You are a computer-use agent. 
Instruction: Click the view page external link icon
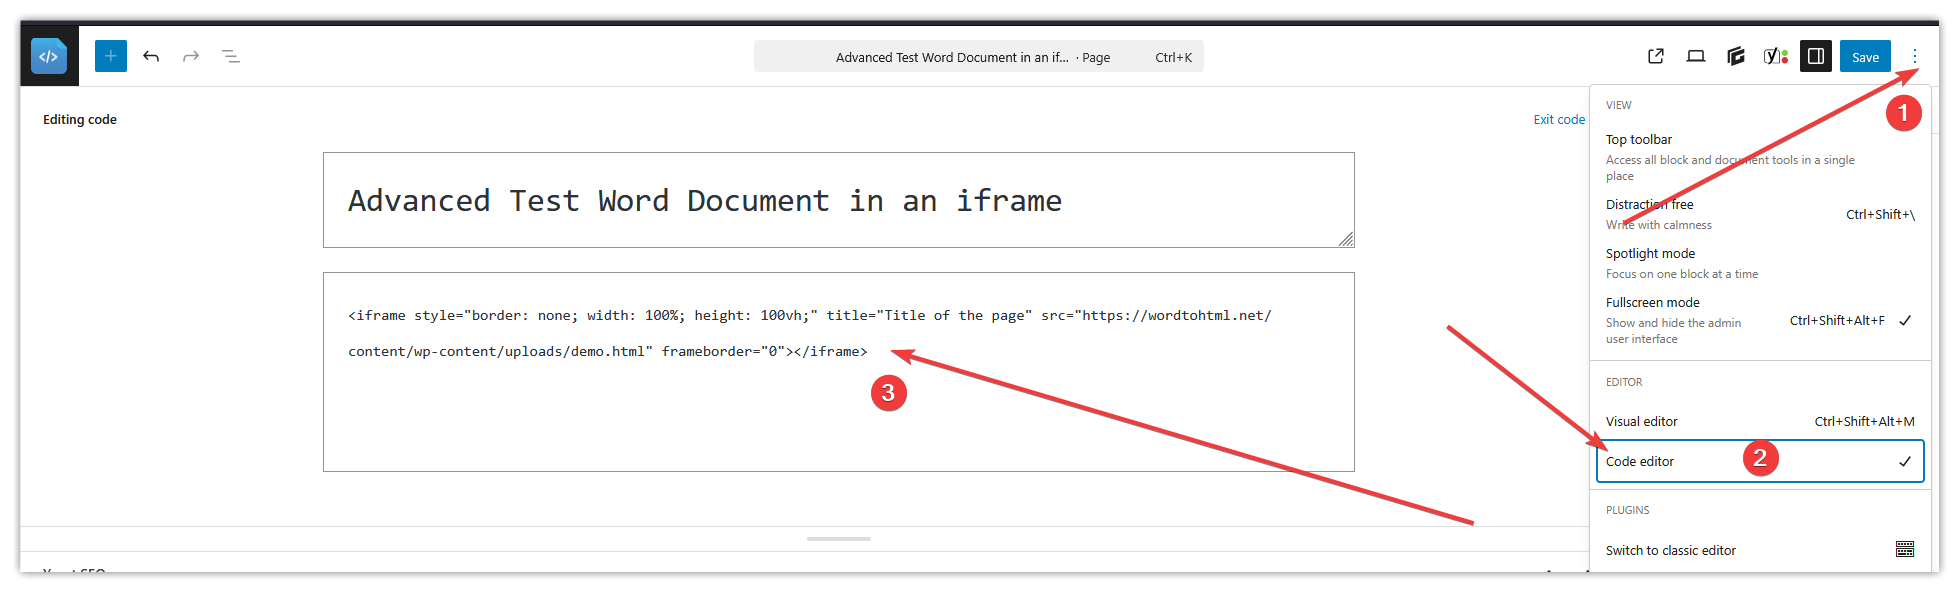pos(1656,57)
